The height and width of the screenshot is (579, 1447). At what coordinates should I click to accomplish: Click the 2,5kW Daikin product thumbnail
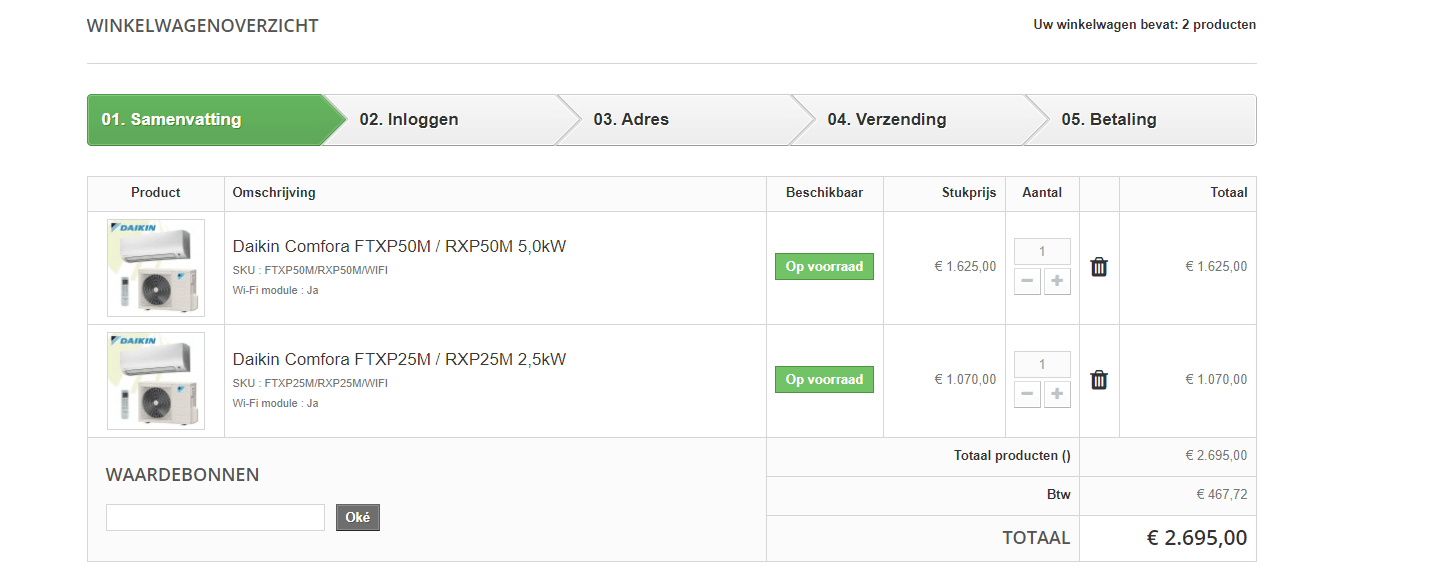[x=156, y=381]
